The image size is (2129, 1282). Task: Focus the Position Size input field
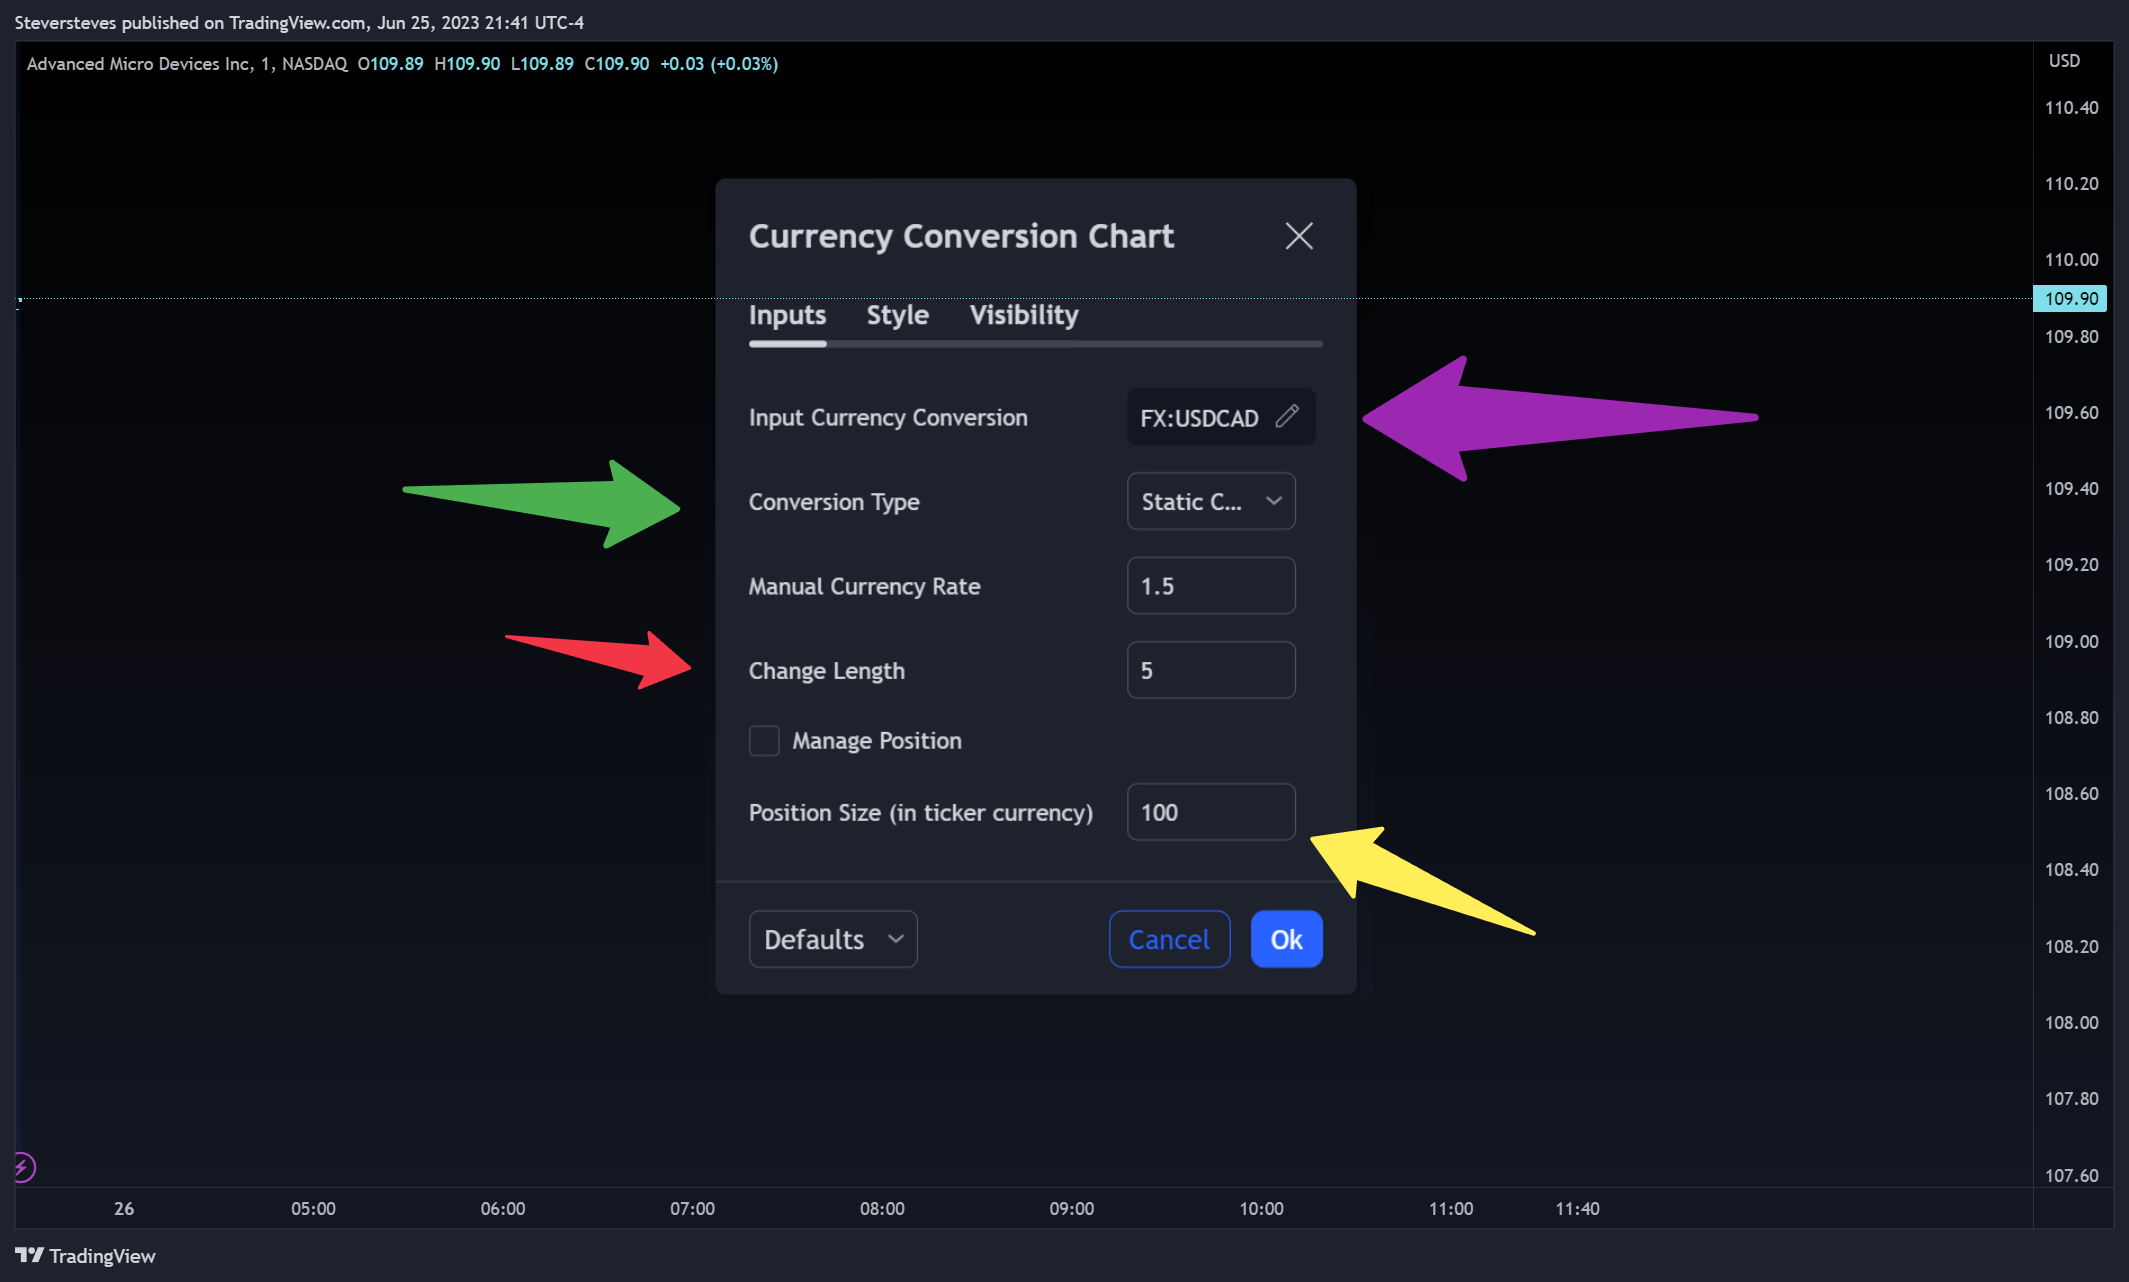click(x=1211, y=812)
